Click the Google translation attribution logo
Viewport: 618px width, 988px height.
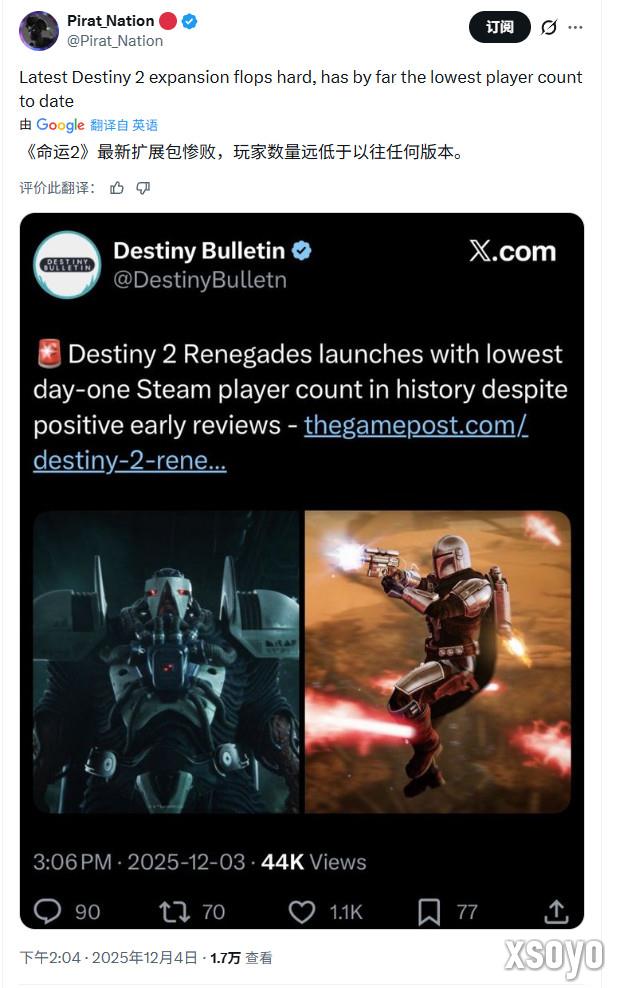[x=60, y=125]
